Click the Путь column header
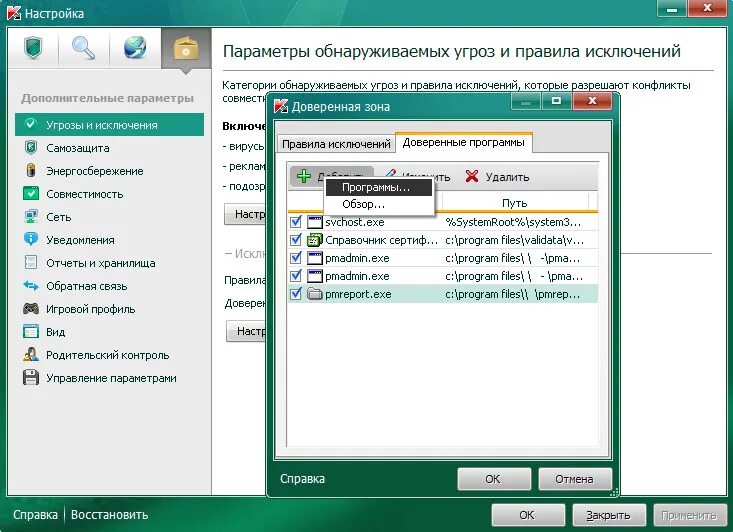This screenshot has height=532, width=733. [515, 203]
